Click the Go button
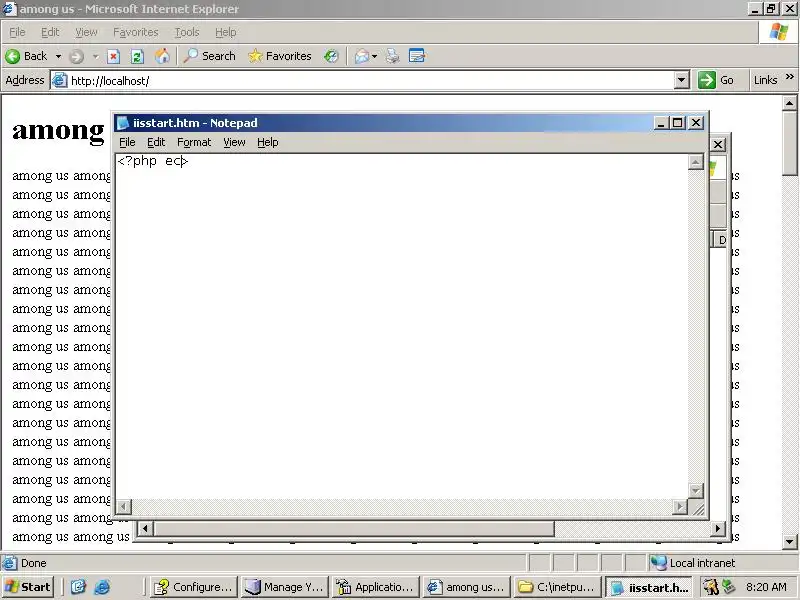The width and height of the screenshot is (800, 600). tap(716, 80)
